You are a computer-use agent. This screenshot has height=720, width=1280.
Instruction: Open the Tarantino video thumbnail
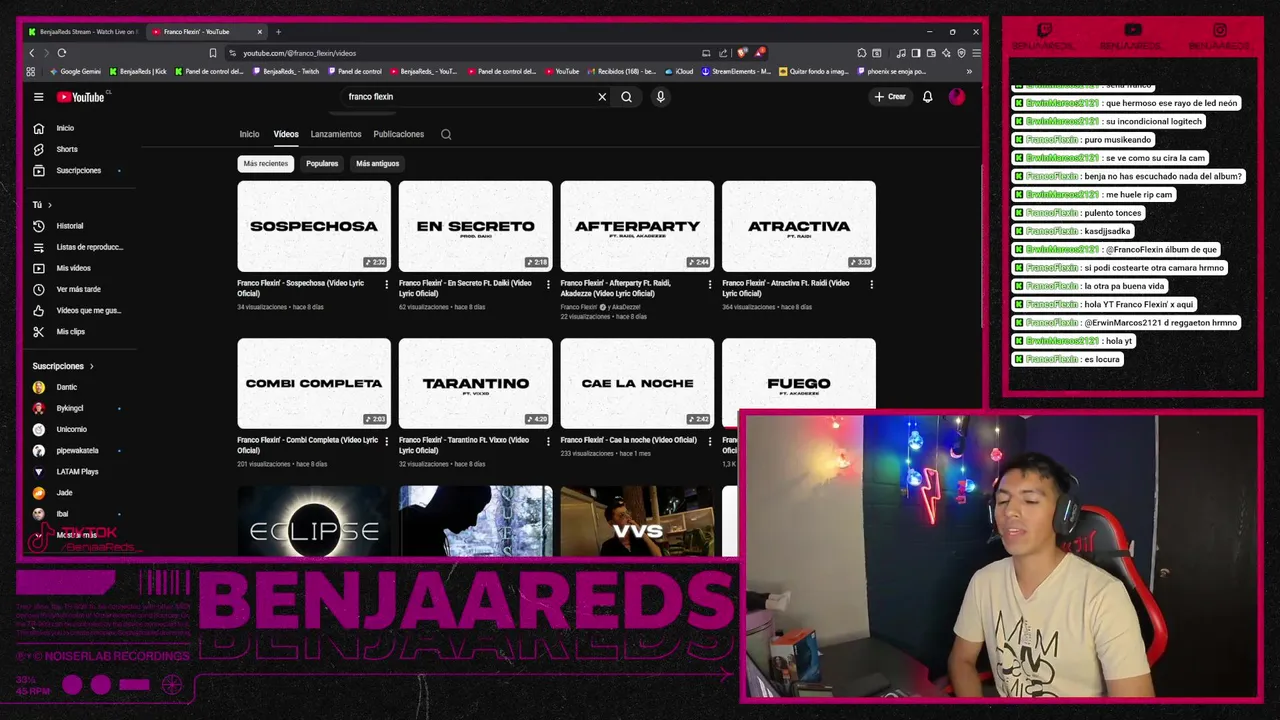click(475, 383)
